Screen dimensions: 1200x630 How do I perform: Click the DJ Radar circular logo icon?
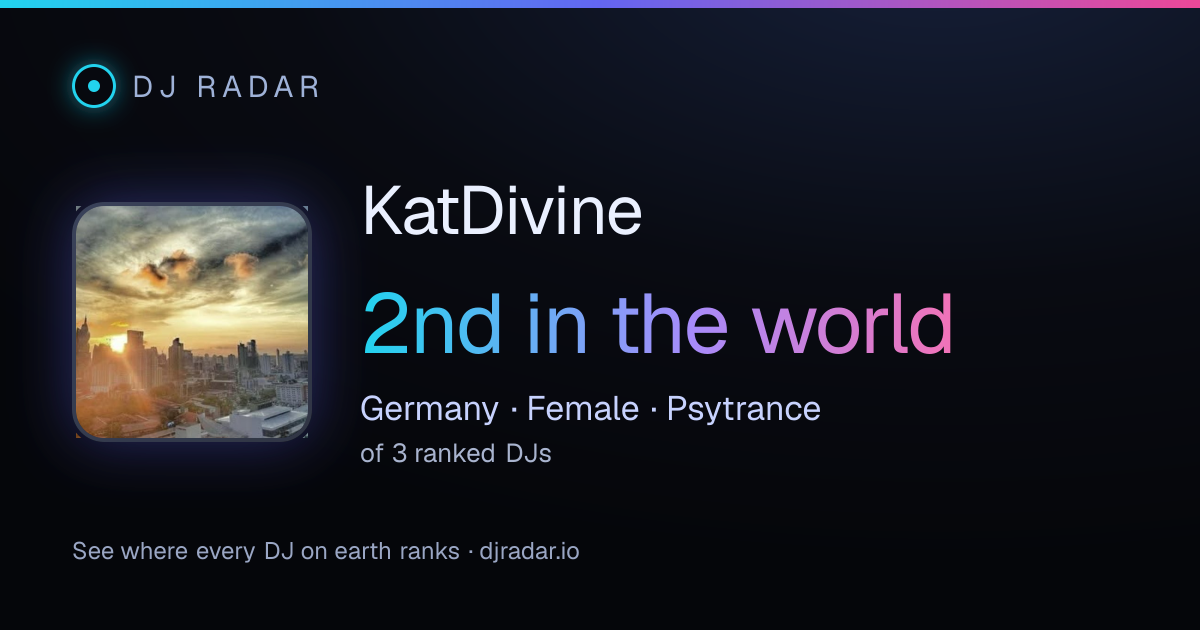(94, 86)
